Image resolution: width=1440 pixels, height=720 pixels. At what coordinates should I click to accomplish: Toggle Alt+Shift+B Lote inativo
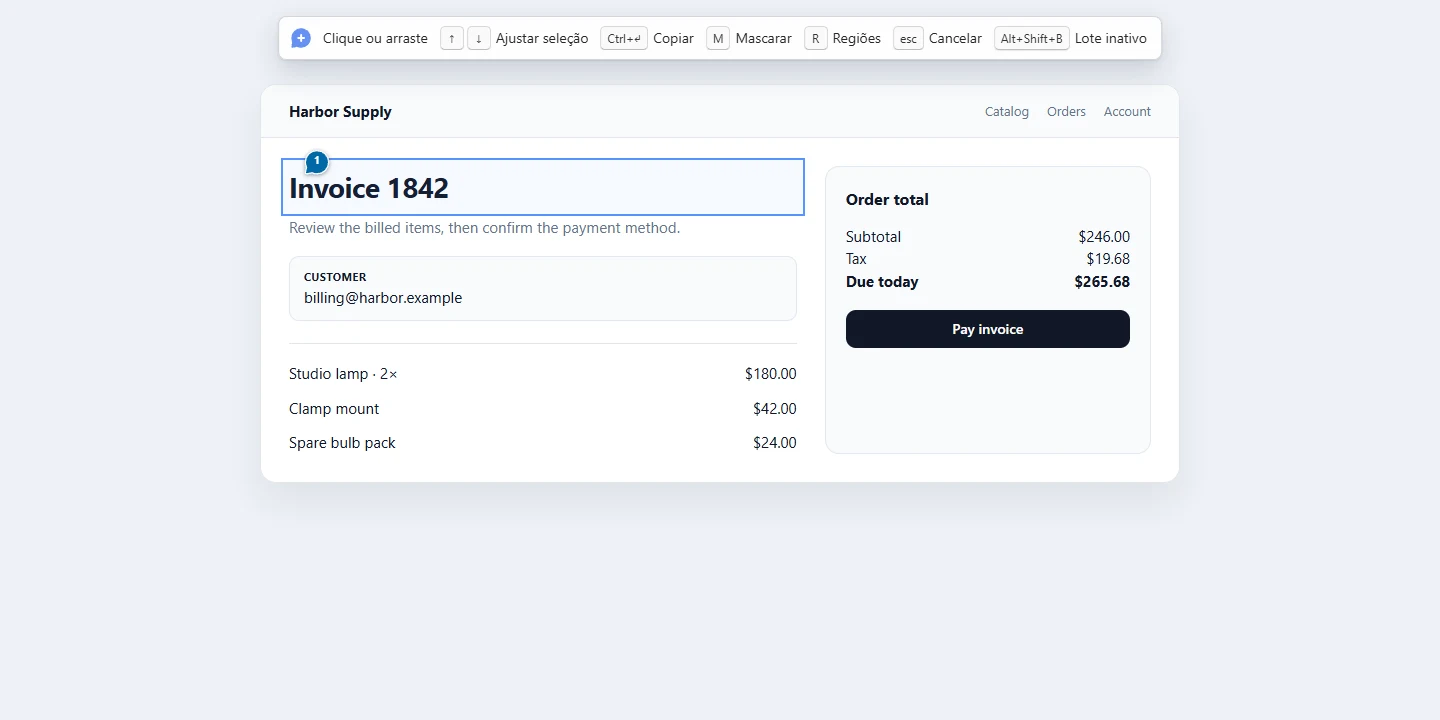[x=1070, y=38]
